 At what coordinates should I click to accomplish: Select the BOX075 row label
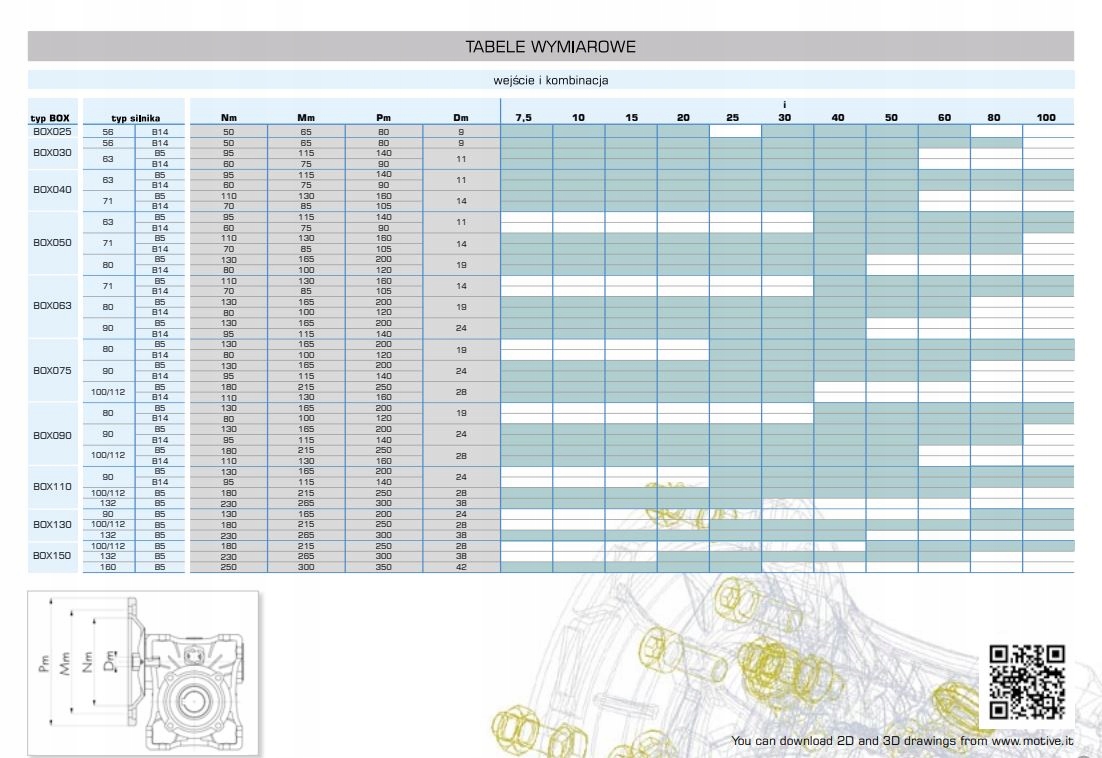(x=52, y=370)
